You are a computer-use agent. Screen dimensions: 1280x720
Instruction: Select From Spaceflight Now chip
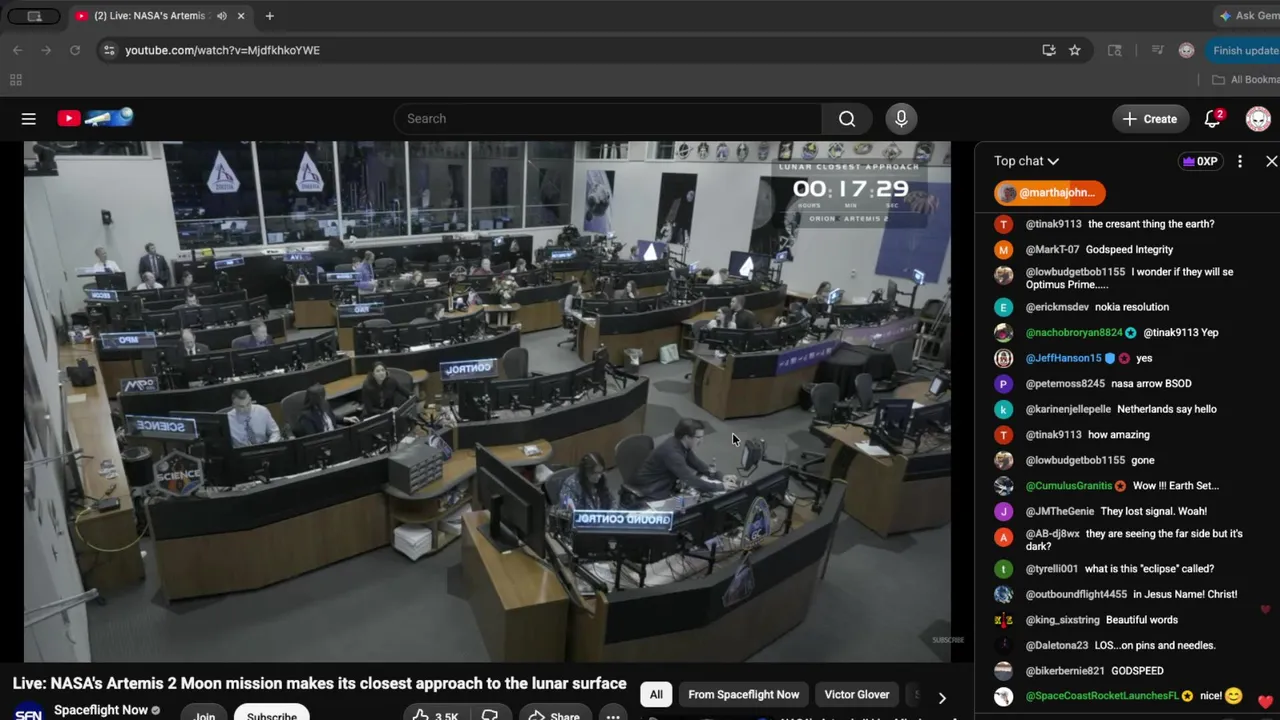pos(744,695)
